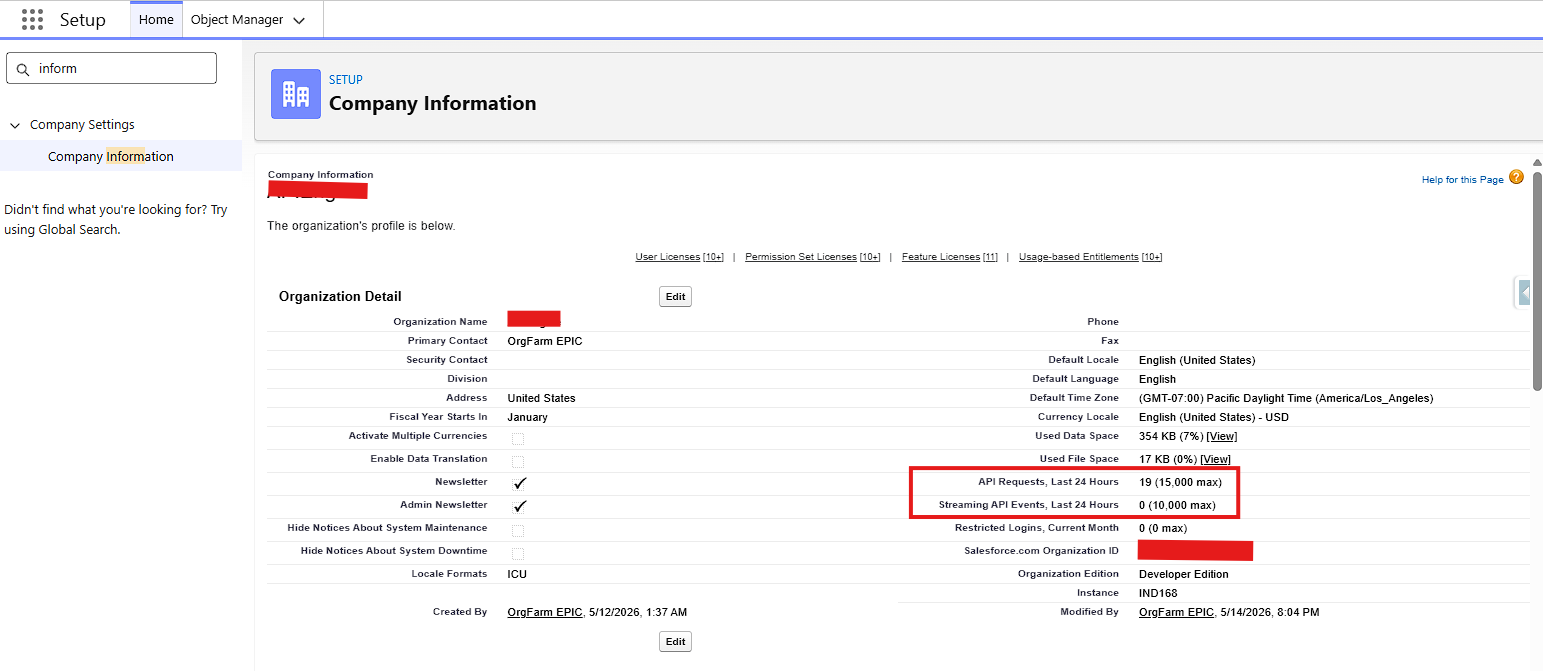Open the App Launcher grid icon
This screenshot has height=671, width=1543.
[32, 19]
